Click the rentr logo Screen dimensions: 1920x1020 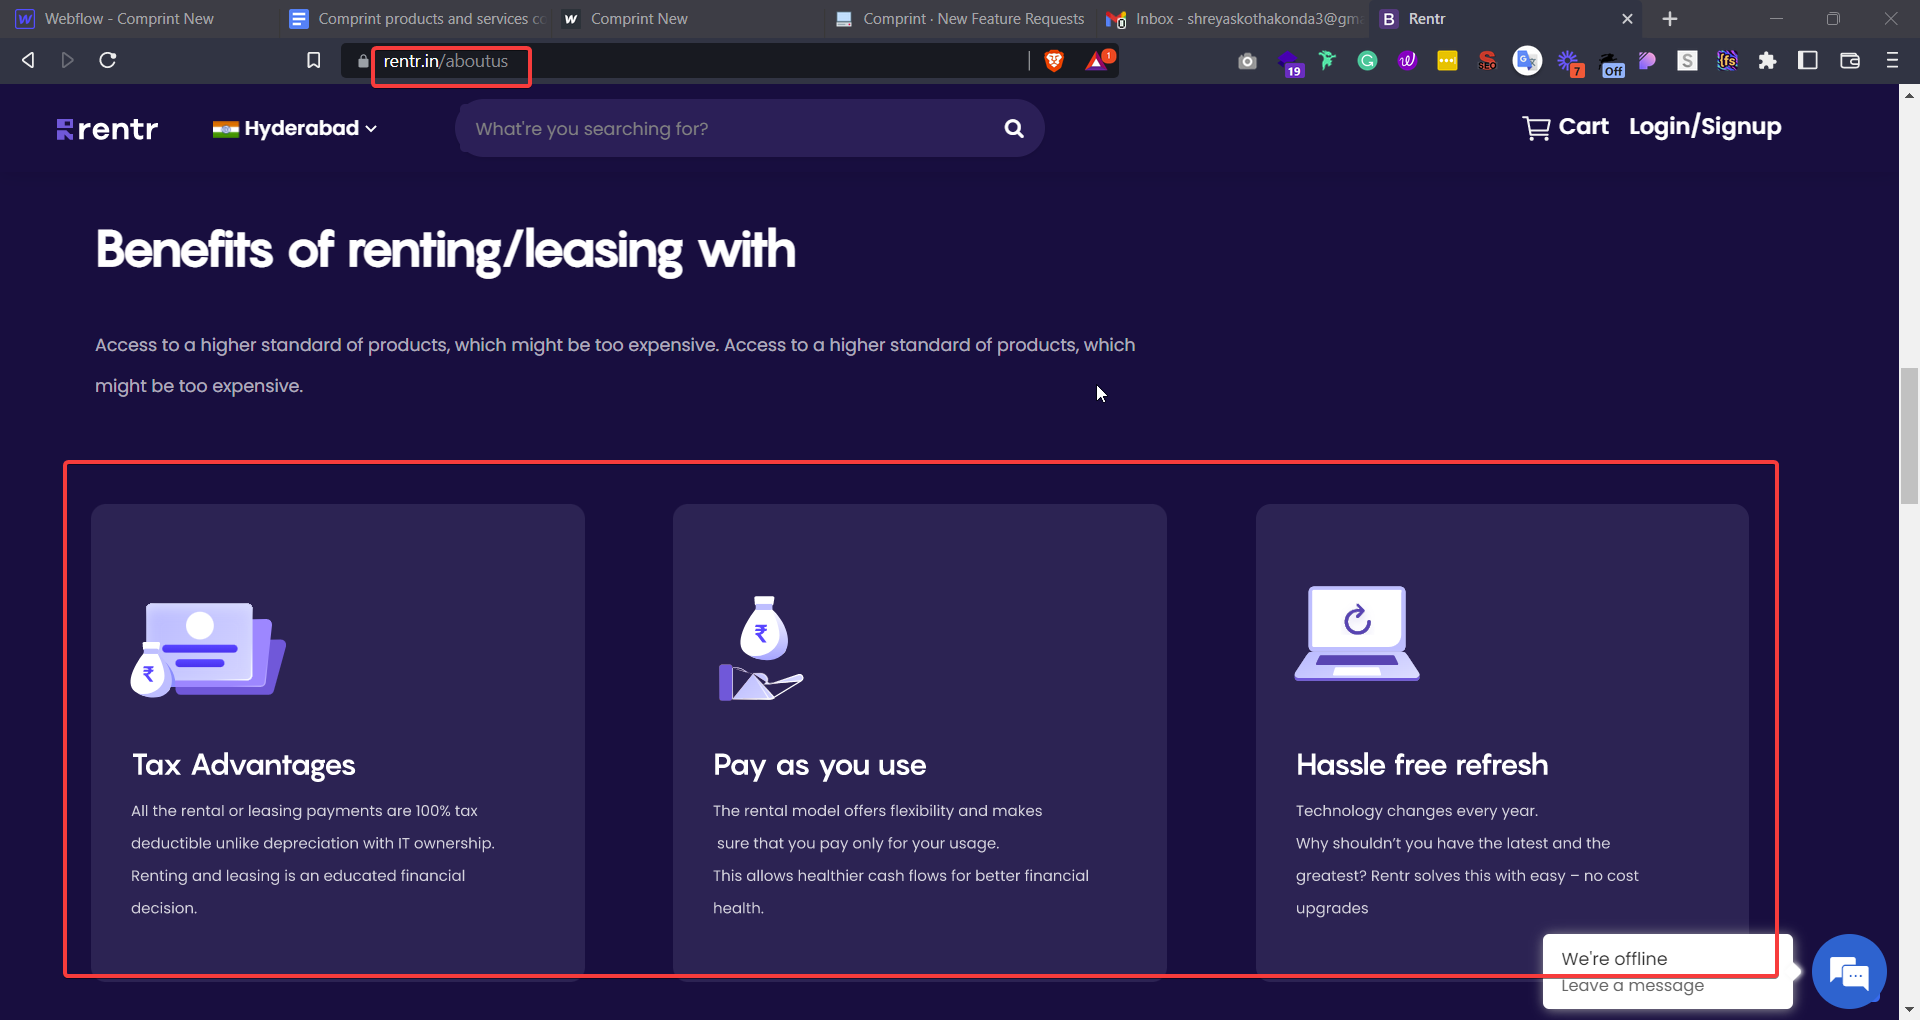click(x=107, y=129)
